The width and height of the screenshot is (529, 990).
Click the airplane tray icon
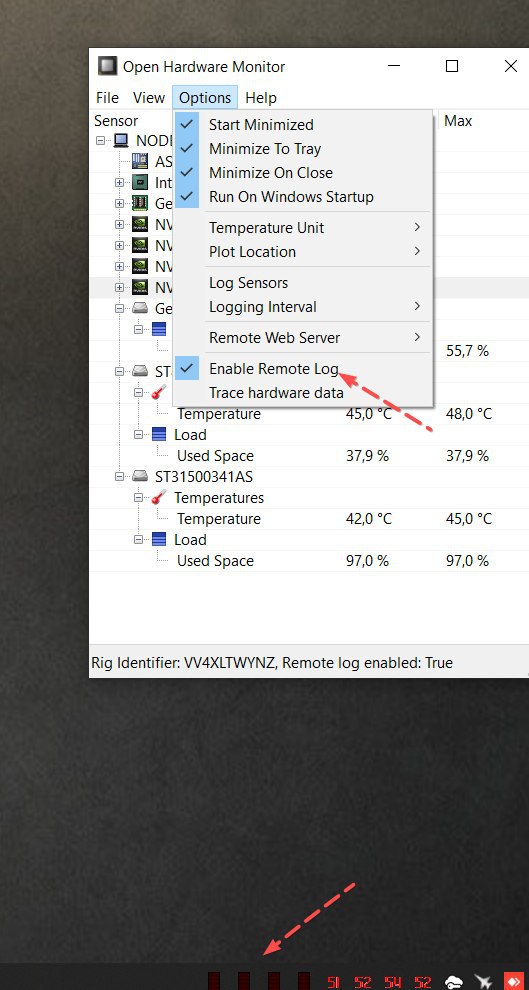click(484, 981)
